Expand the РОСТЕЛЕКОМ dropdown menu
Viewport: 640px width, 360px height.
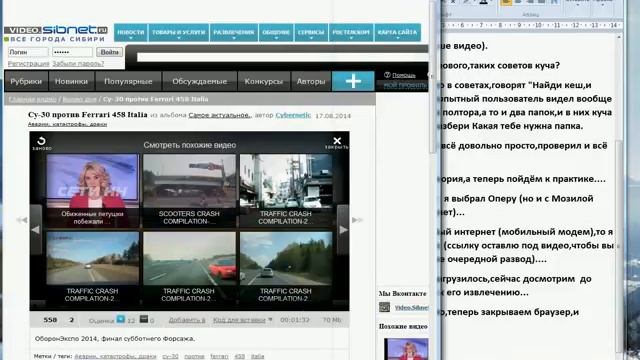[351, 33]
